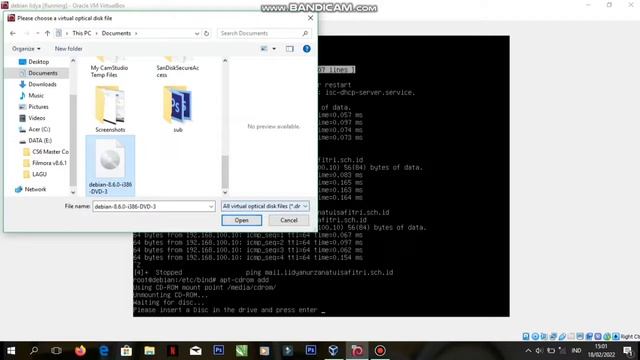Open taskbar Search

click(x=34, y=351)
